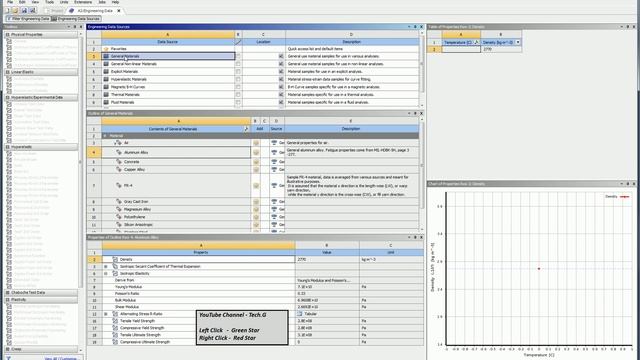Expand the Alternating Stress R-Ratio property
Screen dimensions: 640x360
coord(106,314)
